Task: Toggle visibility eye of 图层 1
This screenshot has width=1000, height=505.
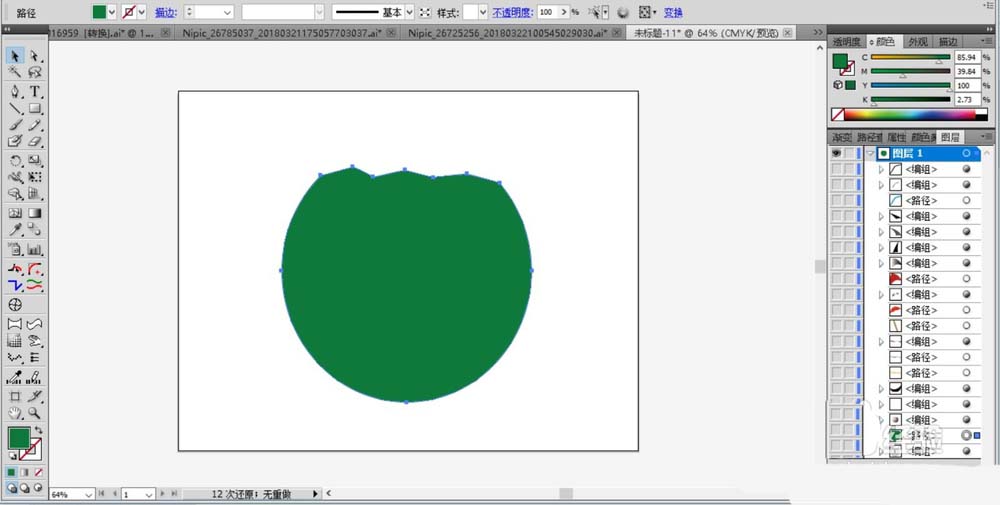Action: 836,154
